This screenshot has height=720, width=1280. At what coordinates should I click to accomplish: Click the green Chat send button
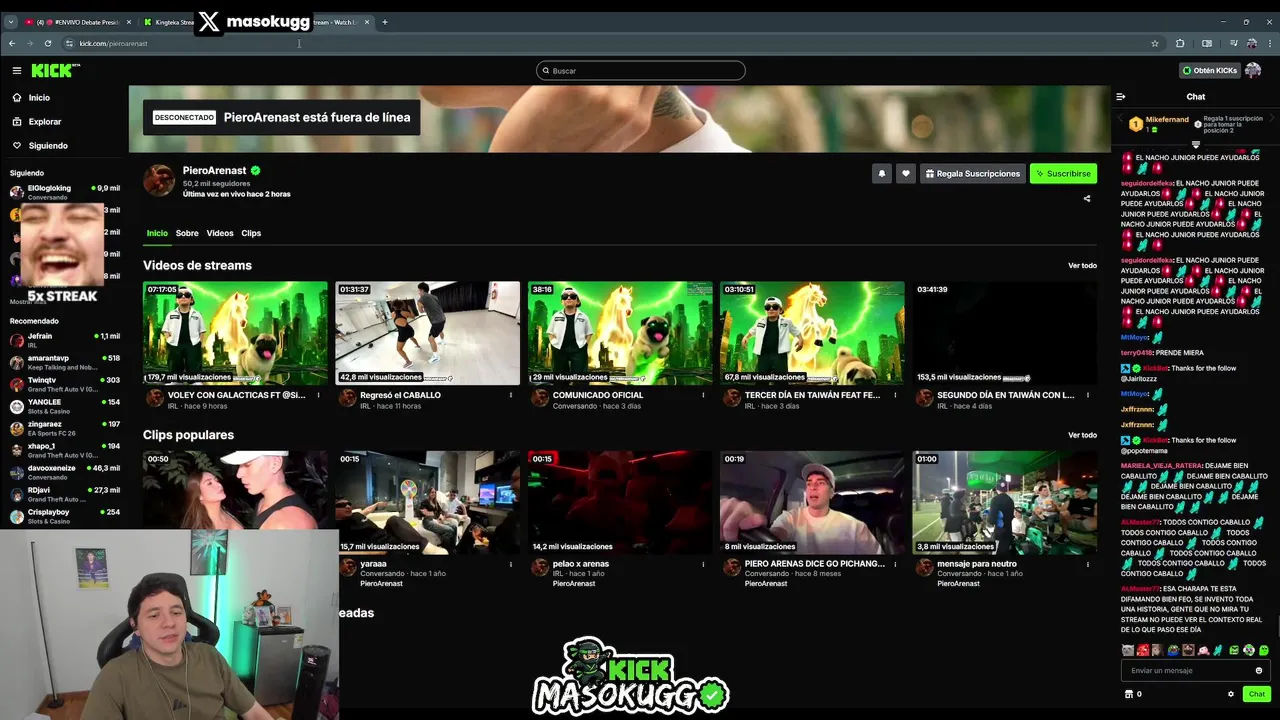click(x=1257, y=694)
